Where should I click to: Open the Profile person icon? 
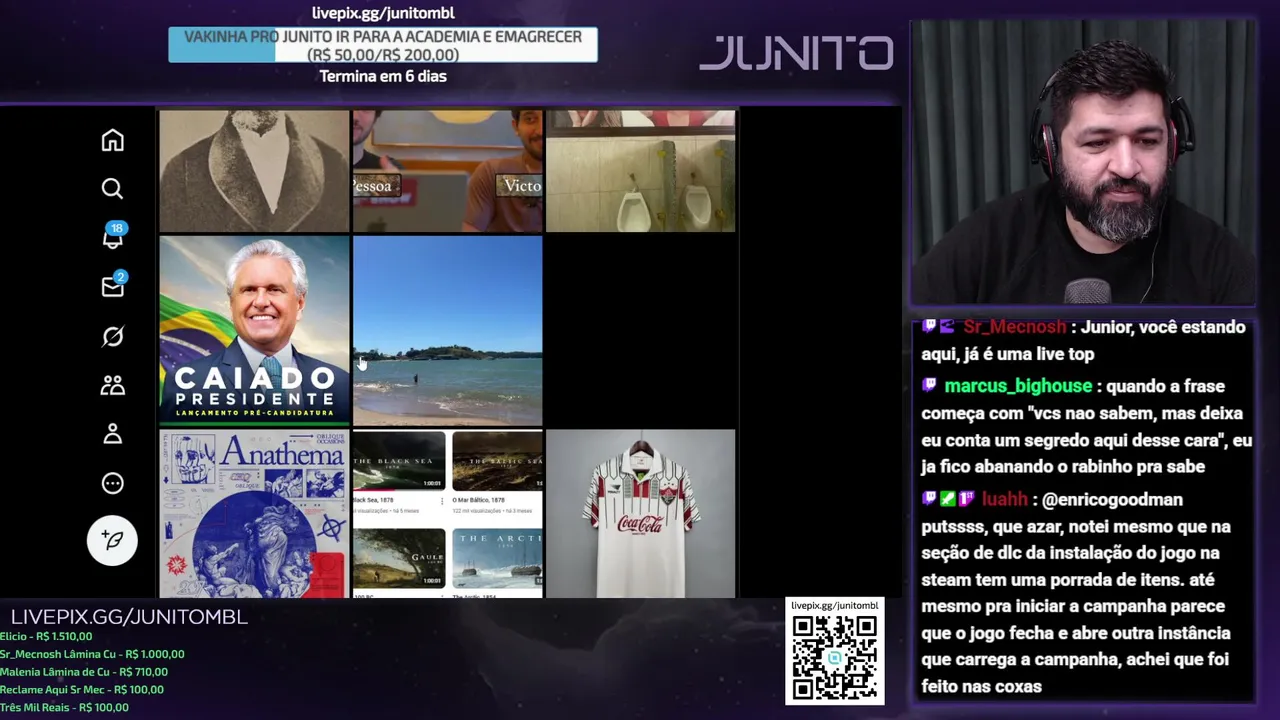pyautogui.click(x=112, y=433)
